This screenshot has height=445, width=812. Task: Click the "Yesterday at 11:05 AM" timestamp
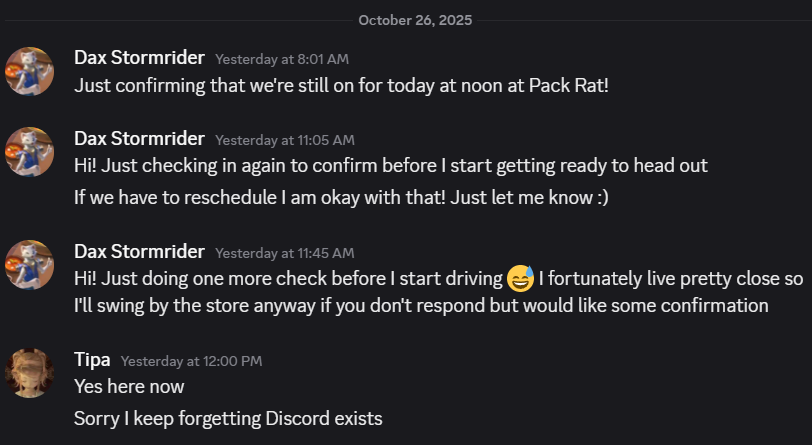(285, 140)
